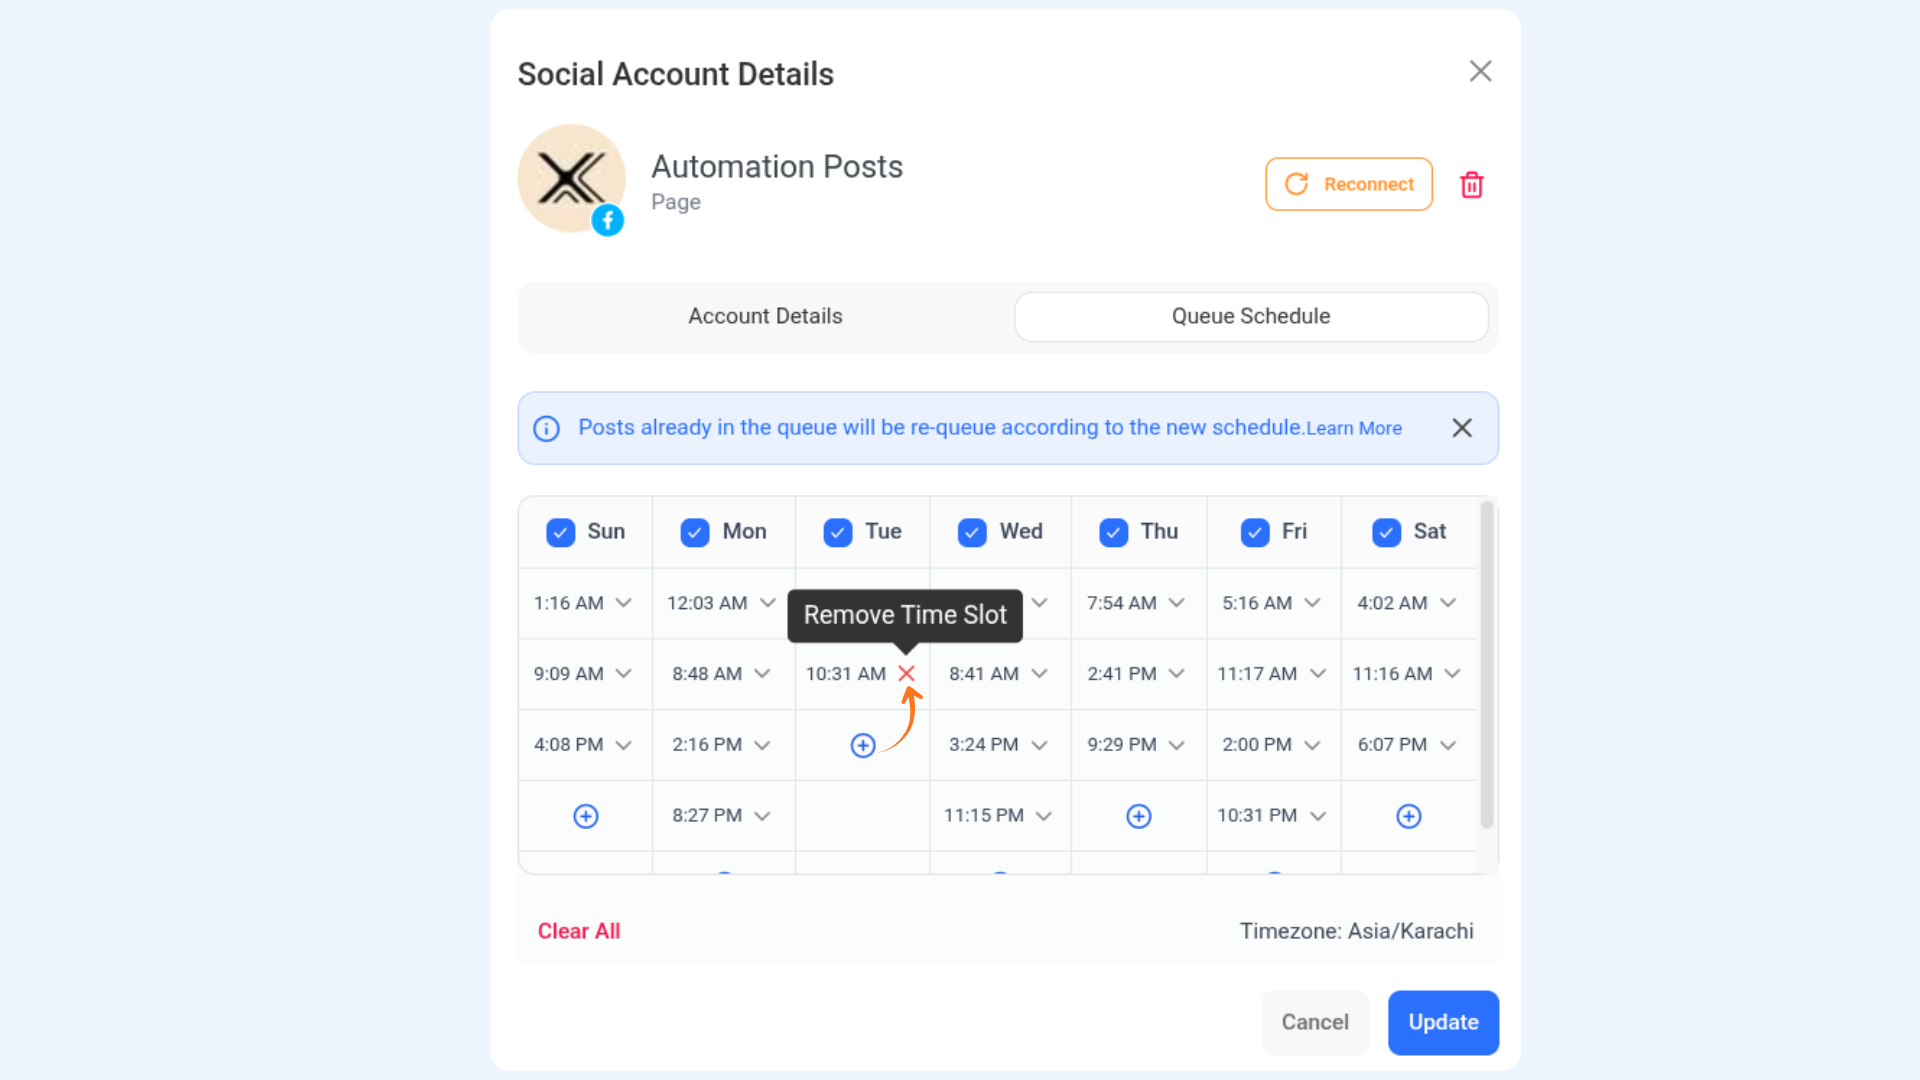Add a time slot under Tuesday

pos(863,745)
